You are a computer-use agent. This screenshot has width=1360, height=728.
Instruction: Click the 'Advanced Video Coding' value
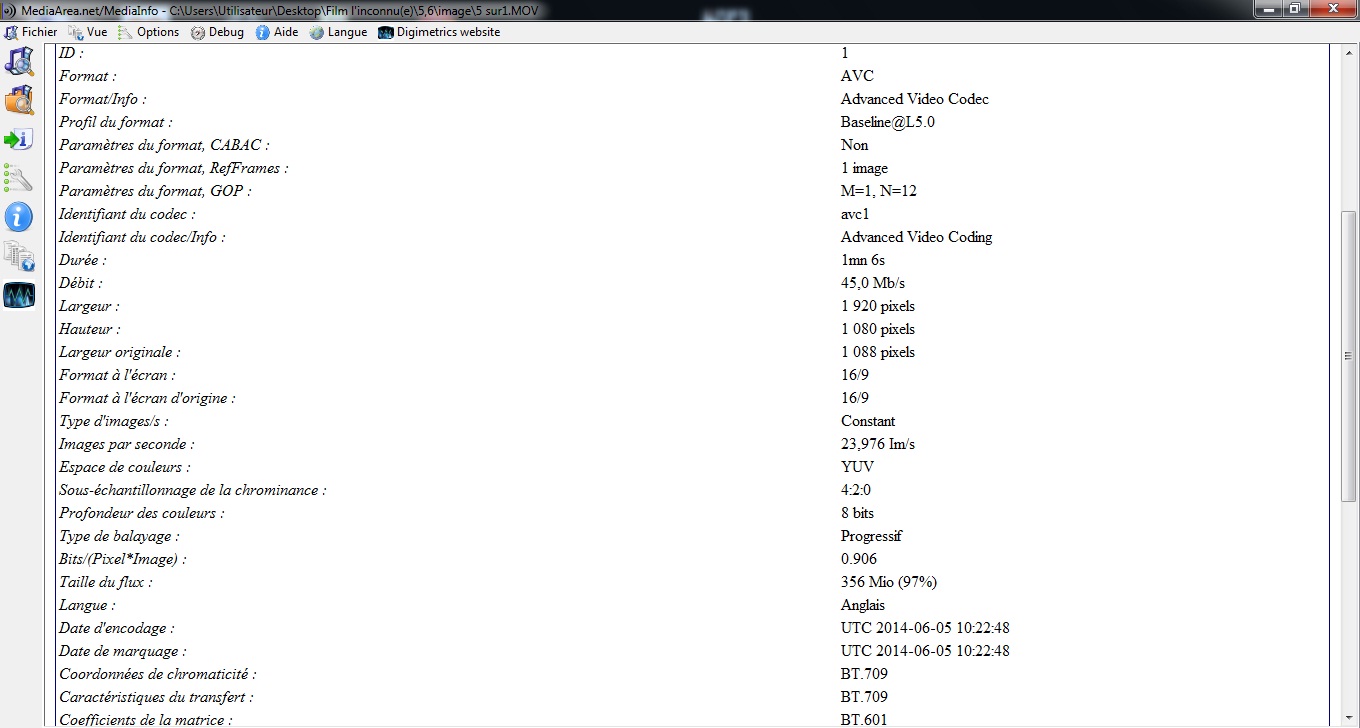click(x=917, y=237)
